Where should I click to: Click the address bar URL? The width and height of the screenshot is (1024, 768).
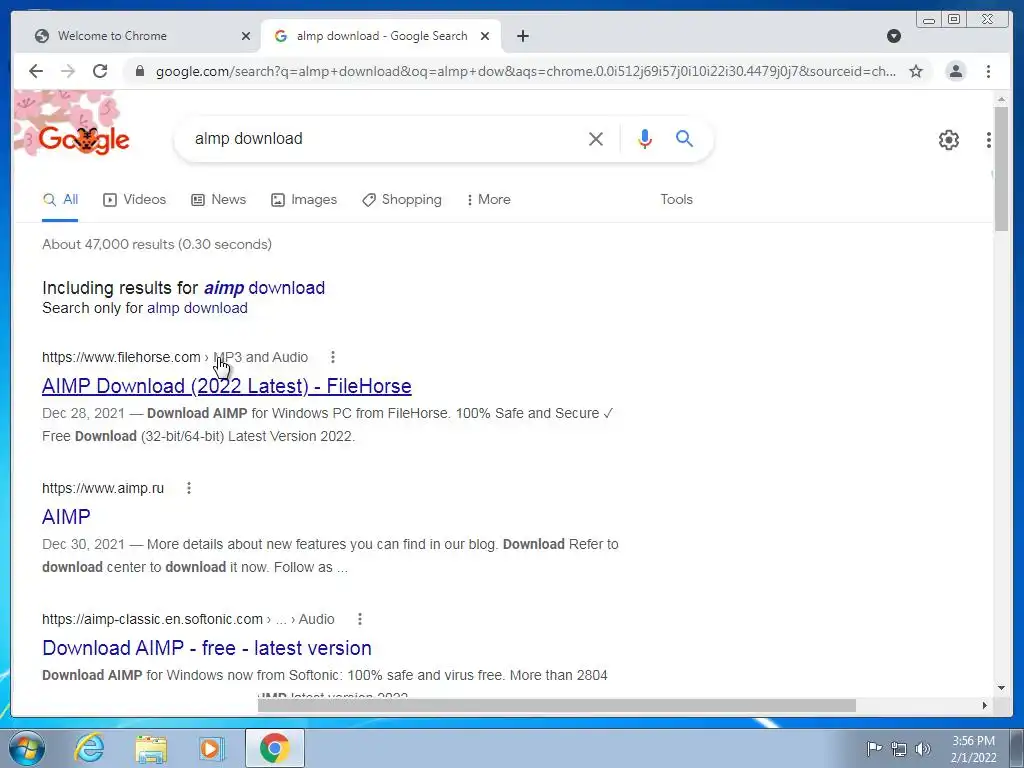pyautogui.click(x=526, y=71)
